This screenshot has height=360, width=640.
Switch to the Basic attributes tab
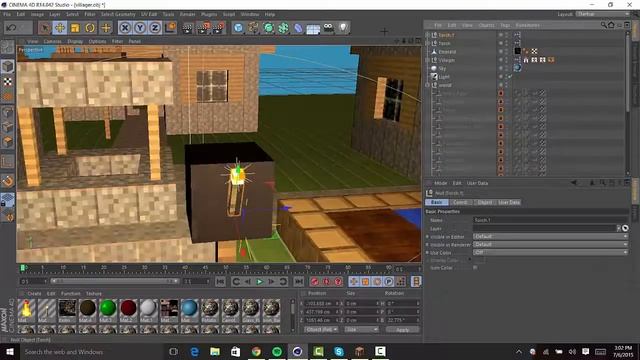[x=436, y=202]
